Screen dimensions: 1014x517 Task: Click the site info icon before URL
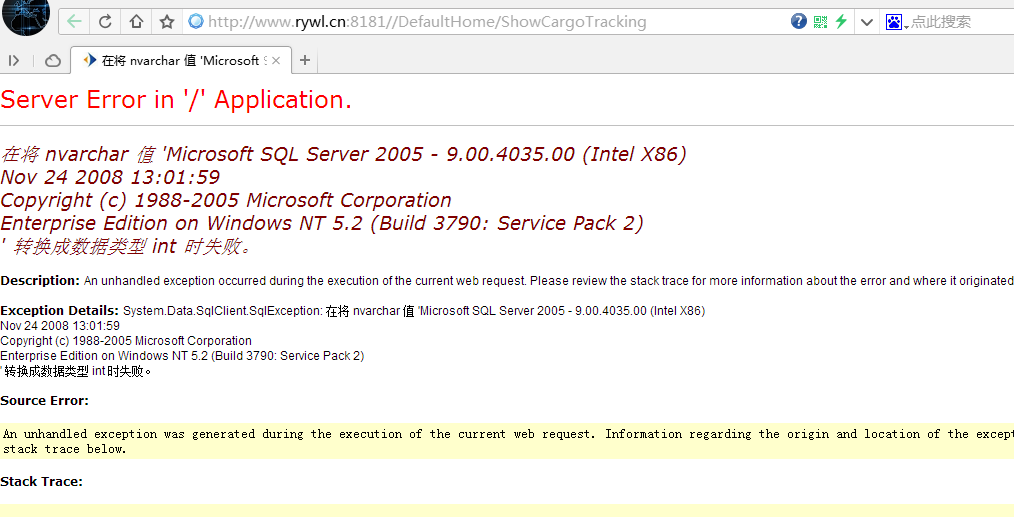196,22
